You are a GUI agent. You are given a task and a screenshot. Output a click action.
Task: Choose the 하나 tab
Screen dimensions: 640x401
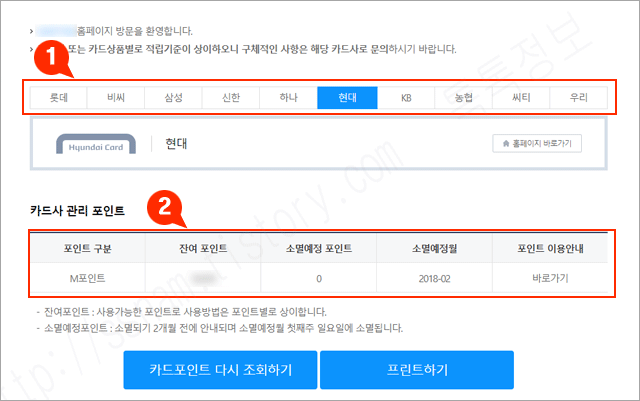click(x=289, y=98)
